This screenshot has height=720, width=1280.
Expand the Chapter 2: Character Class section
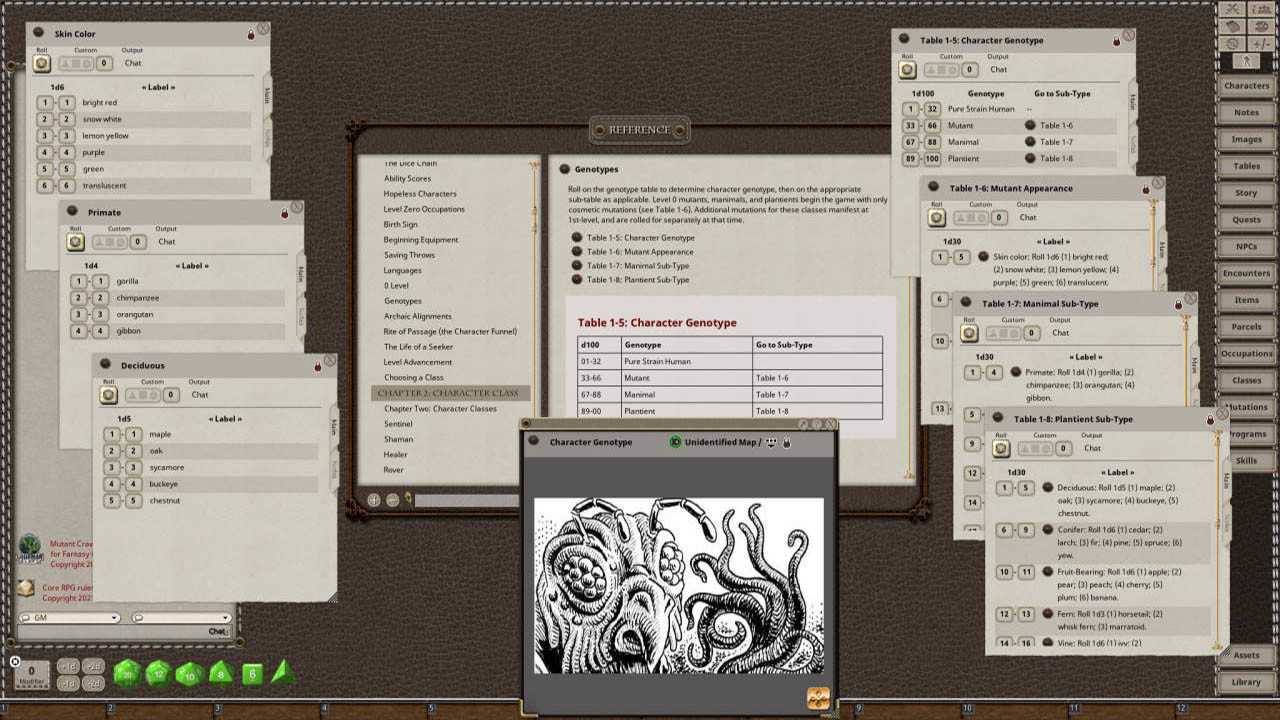448,393
